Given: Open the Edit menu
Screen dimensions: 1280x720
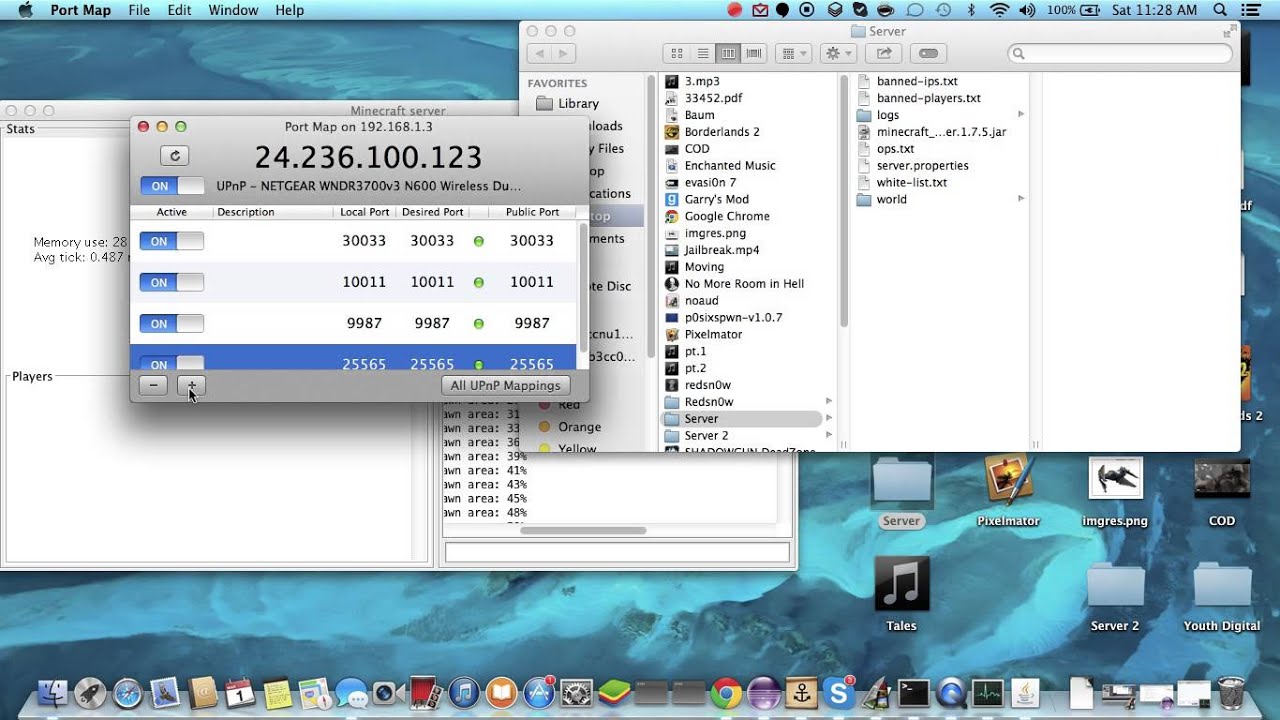Looking at the screenshot, I should (179, 10).
